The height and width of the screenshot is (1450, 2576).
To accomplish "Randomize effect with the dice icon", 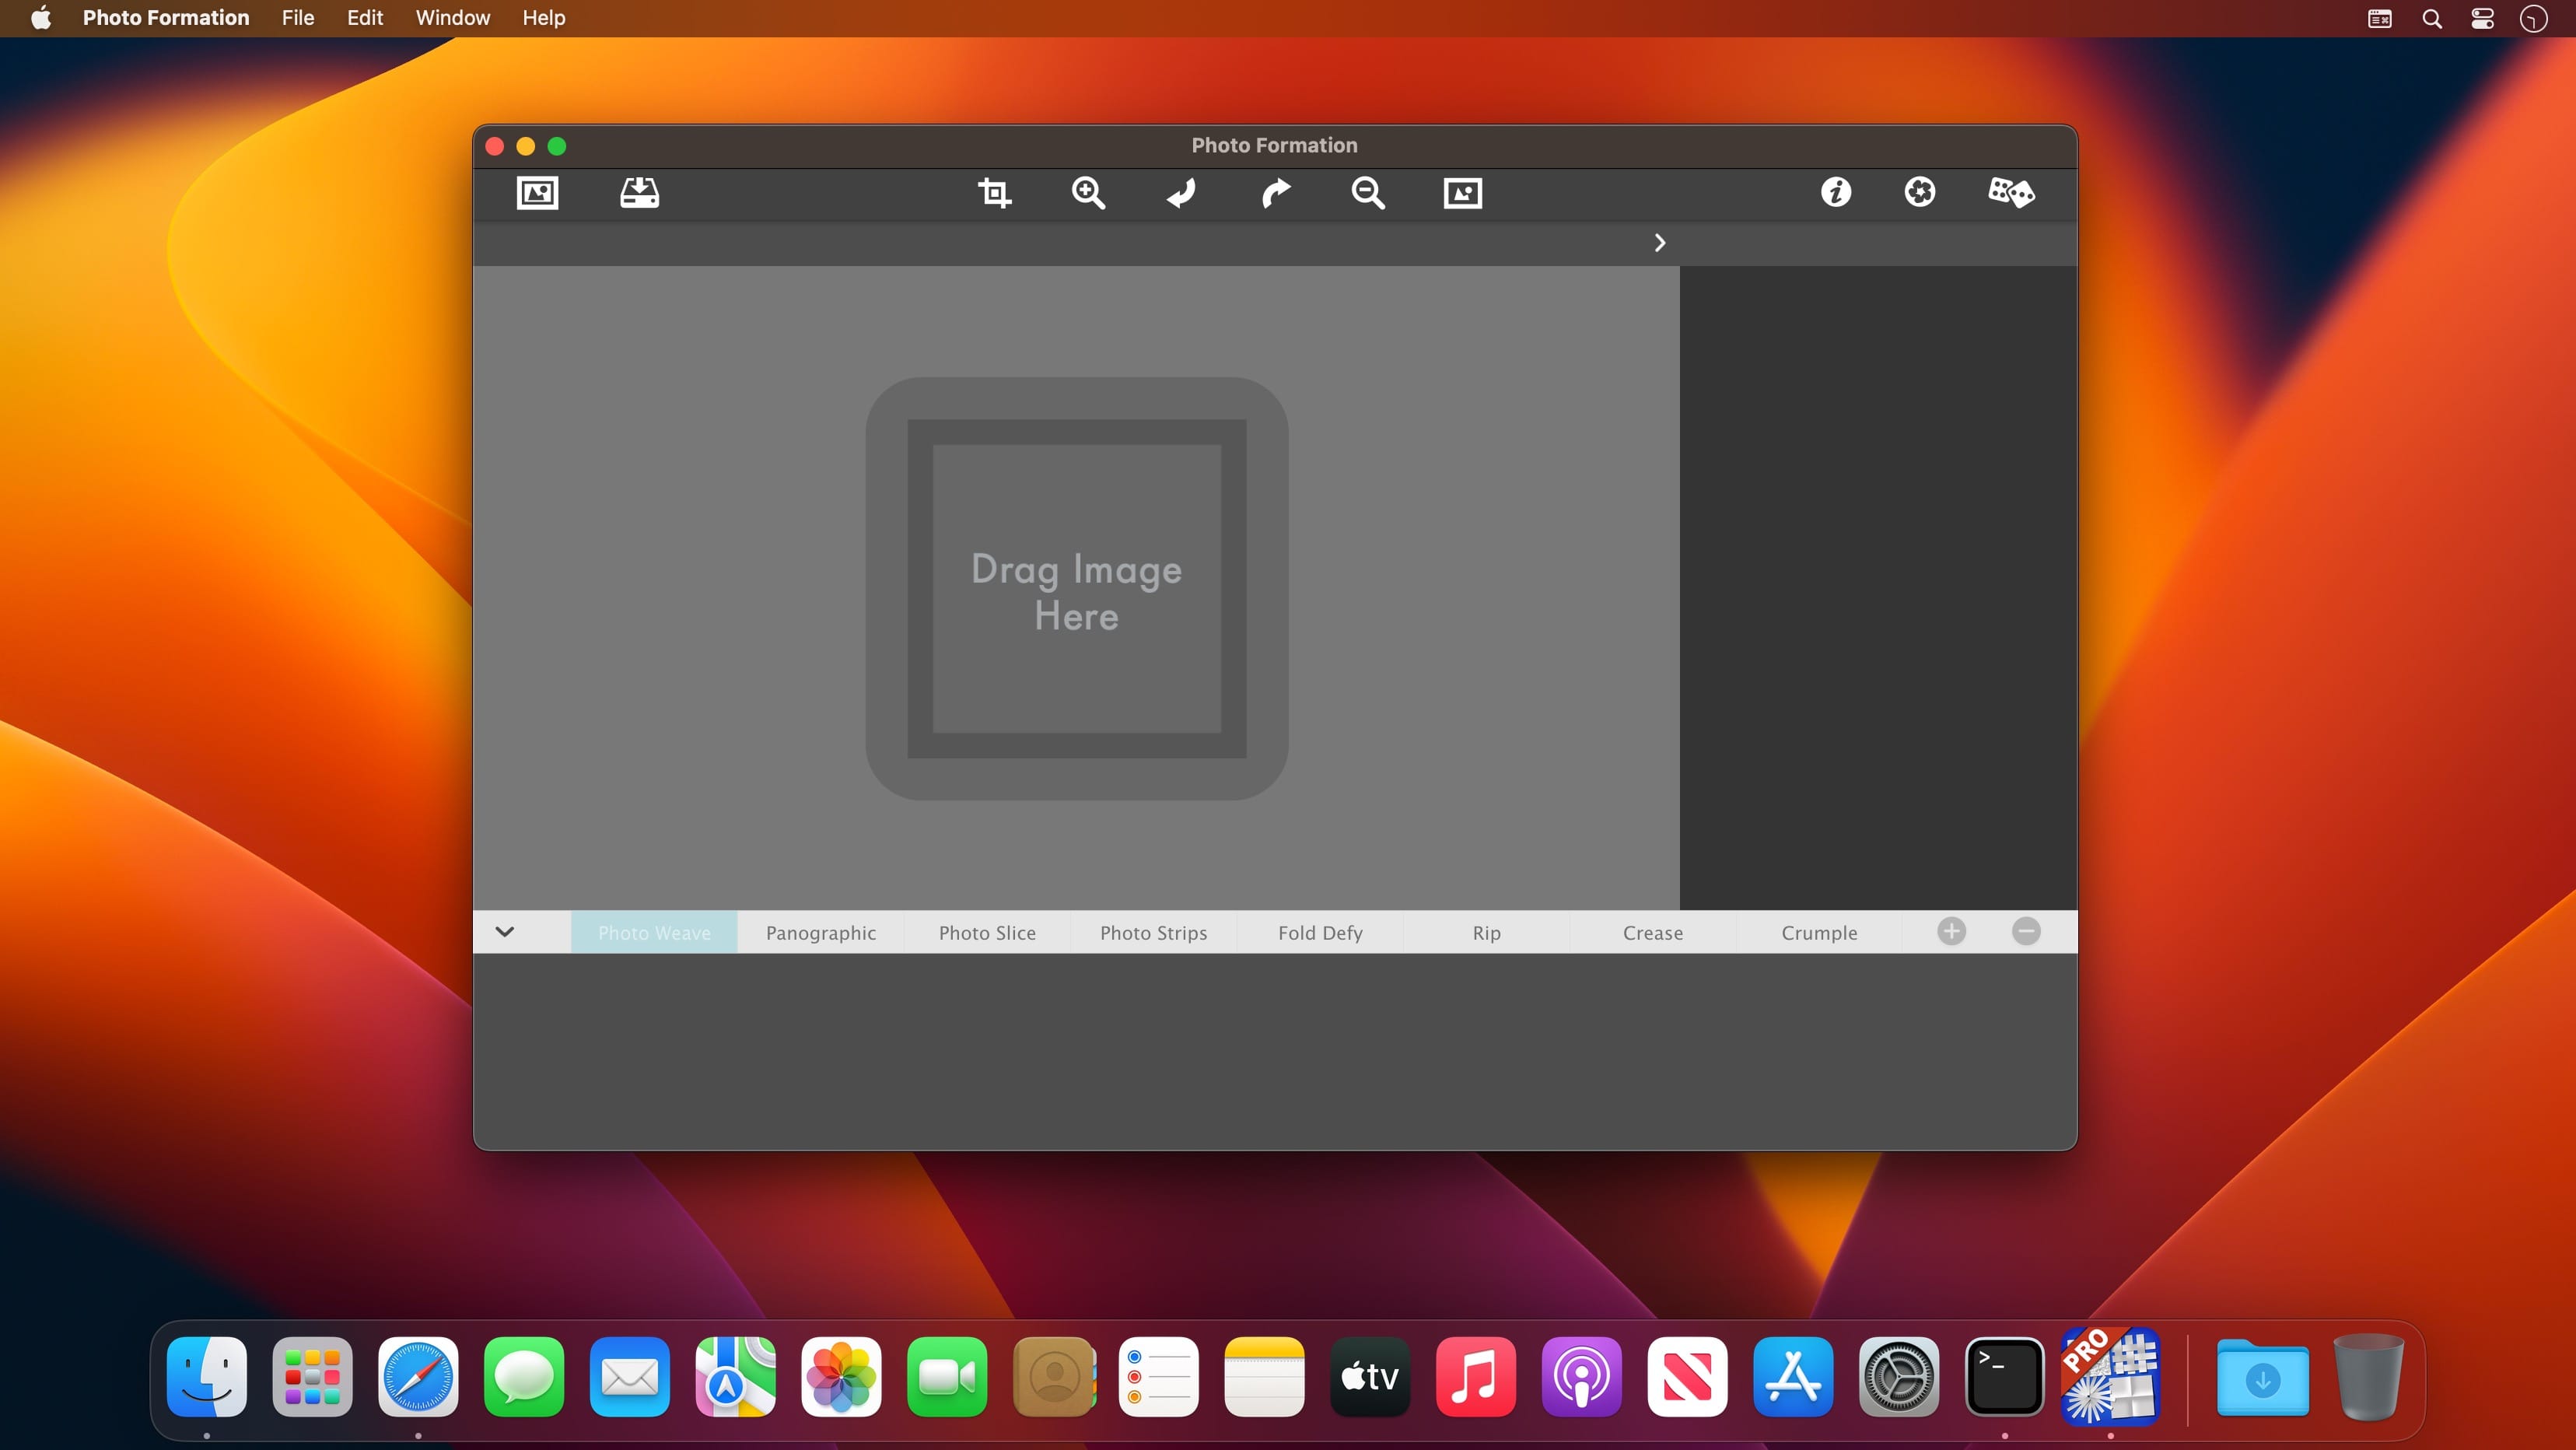I will (2011, 192).
